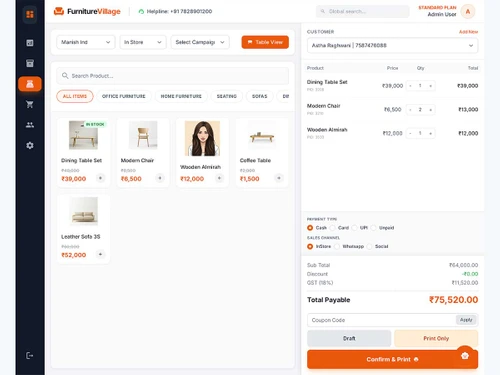Select the partially visible DI category tab
This screenshot has height=375, width=500.
284,96
